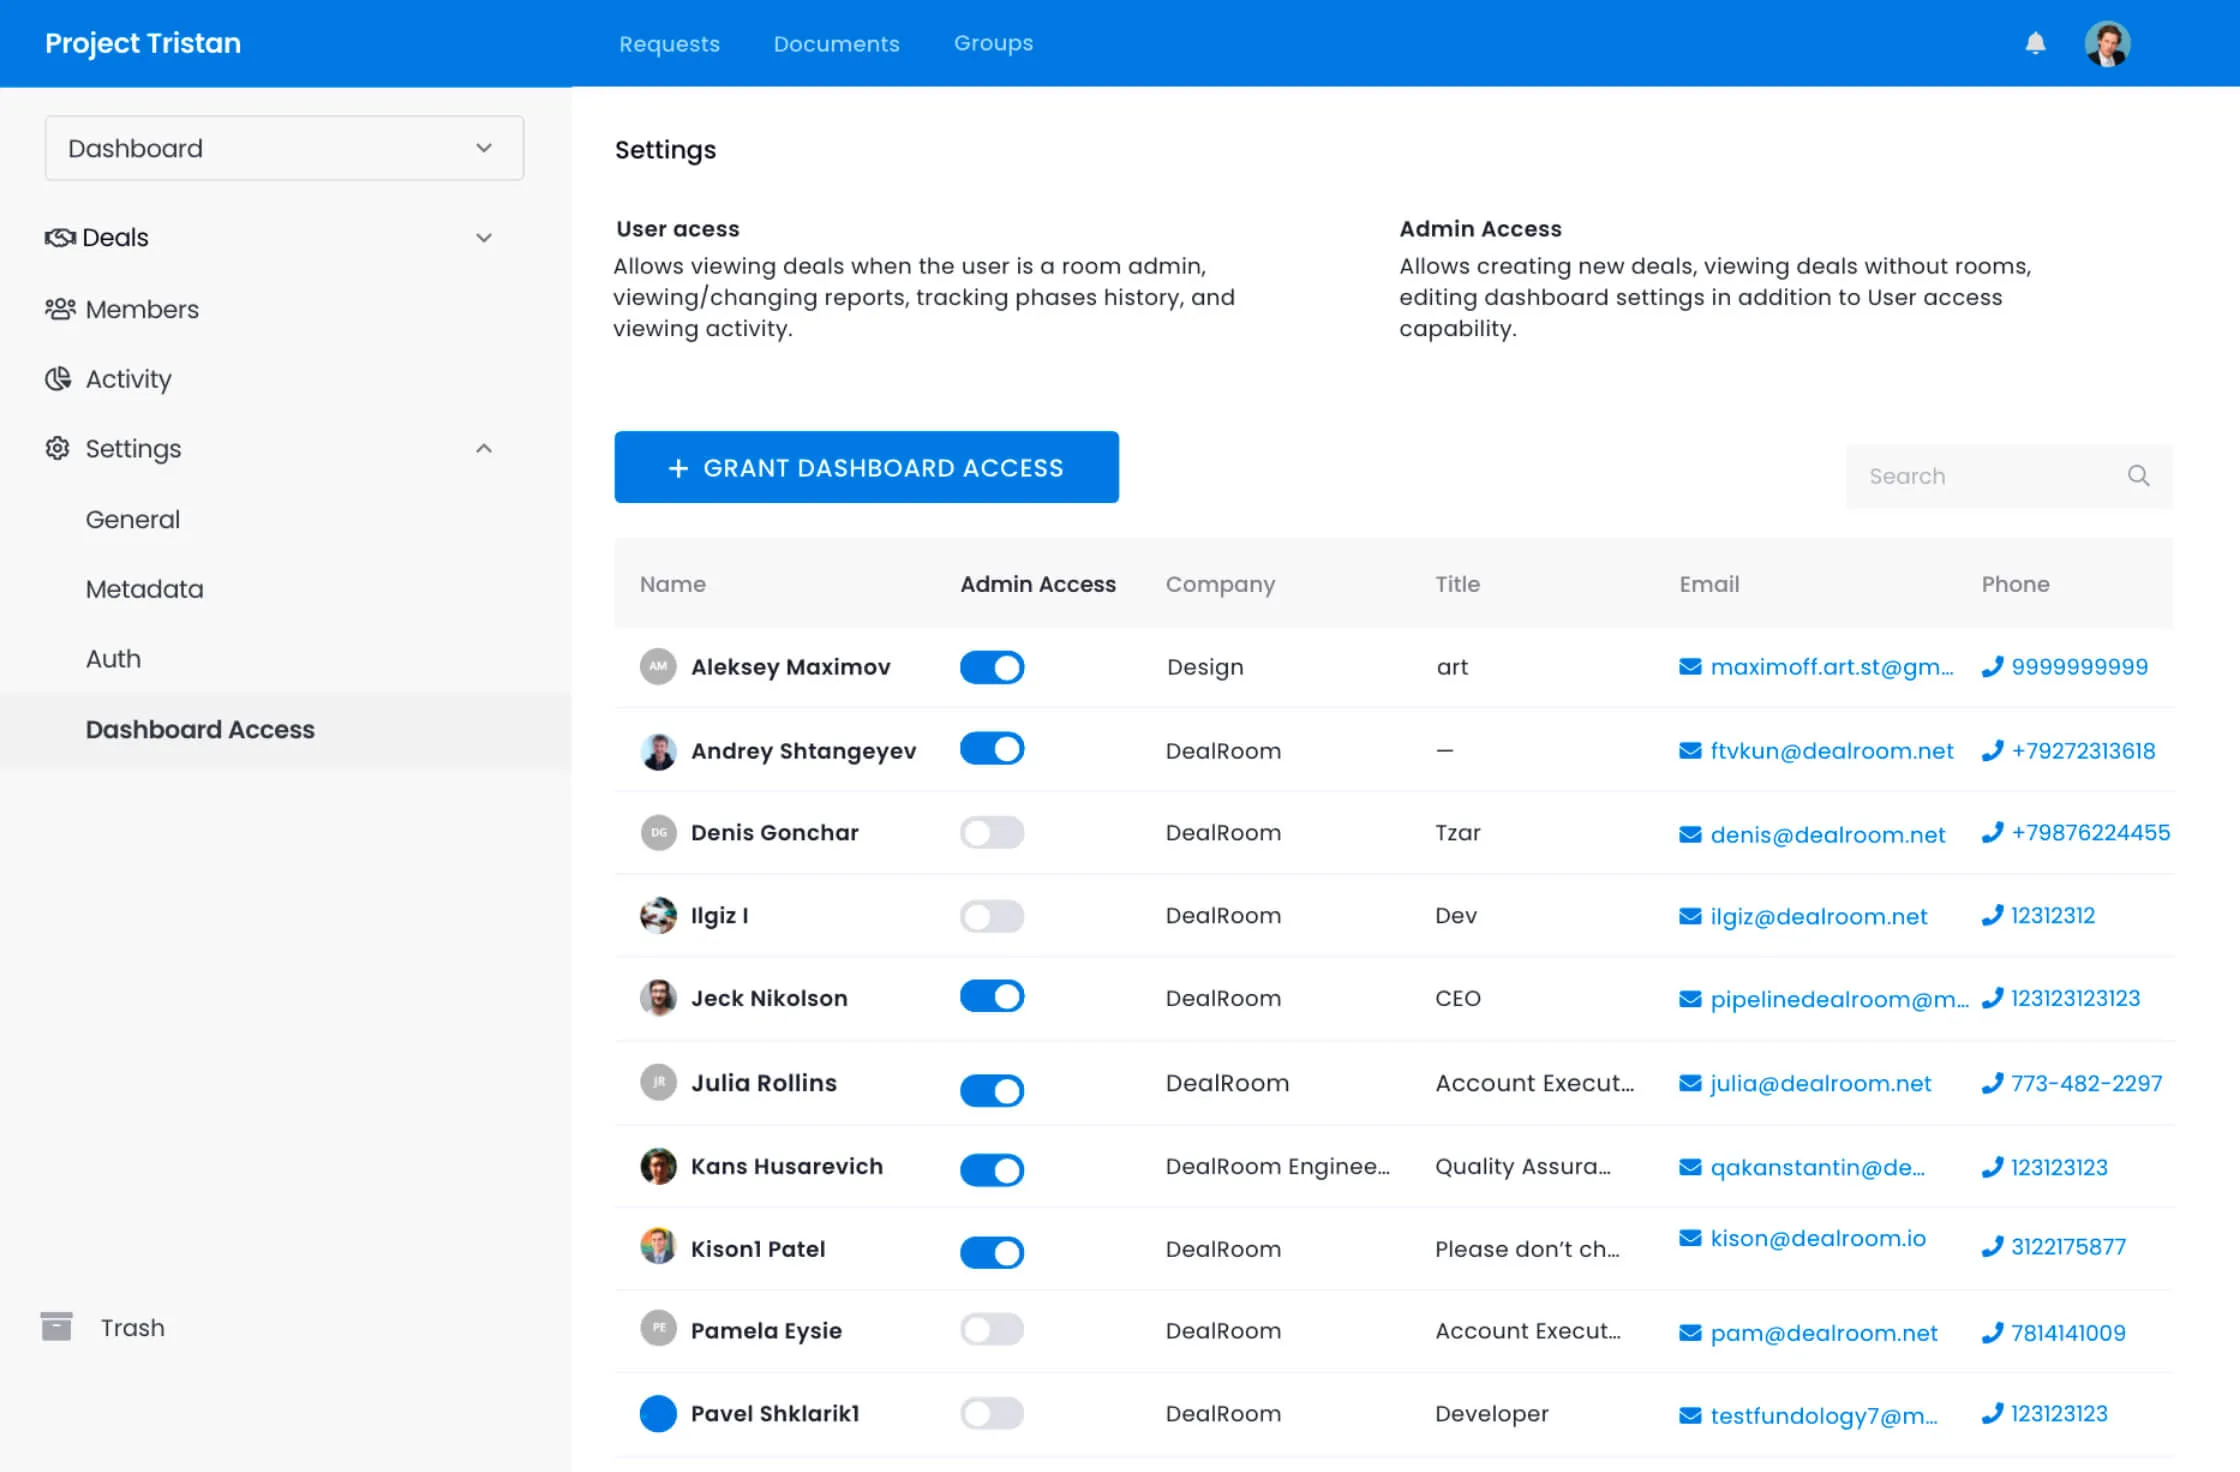The image size is (2240, 1472).
Task: Open the user profile avatar menu
Action: [x=2107, y=44]
